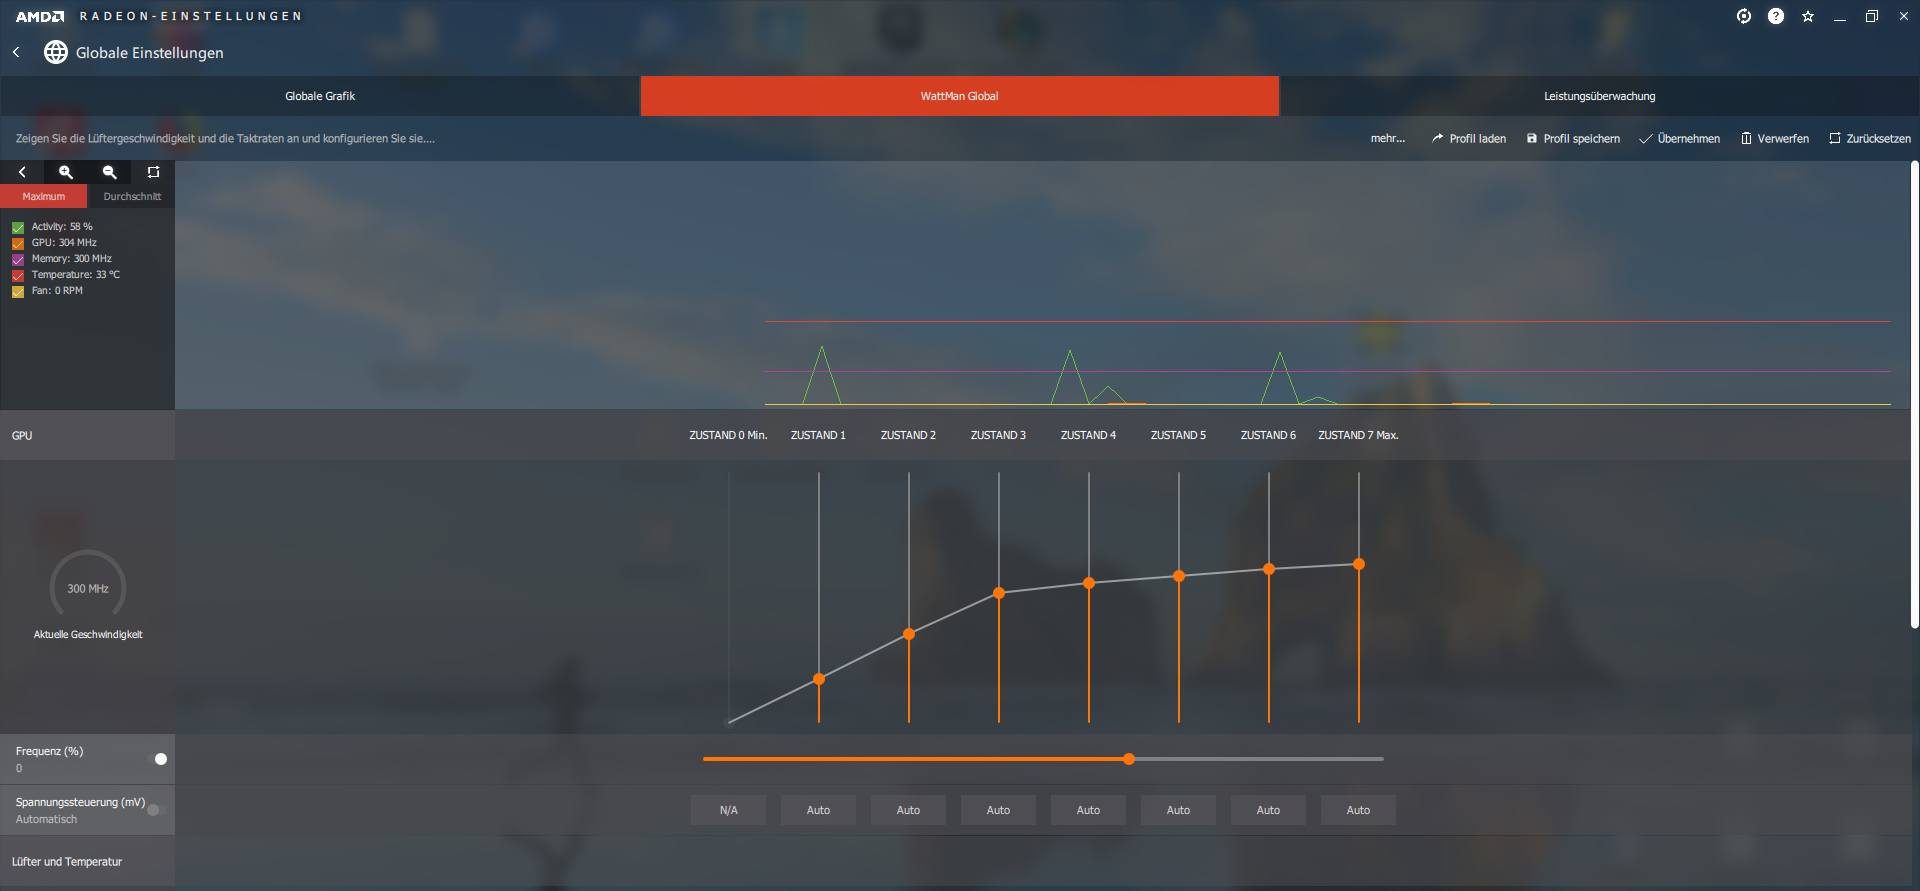The width and height of the screenshot is (1920, 891).
Task: Click the Auto voltage field under ZUSTAND 3
Action: (998, 810)
